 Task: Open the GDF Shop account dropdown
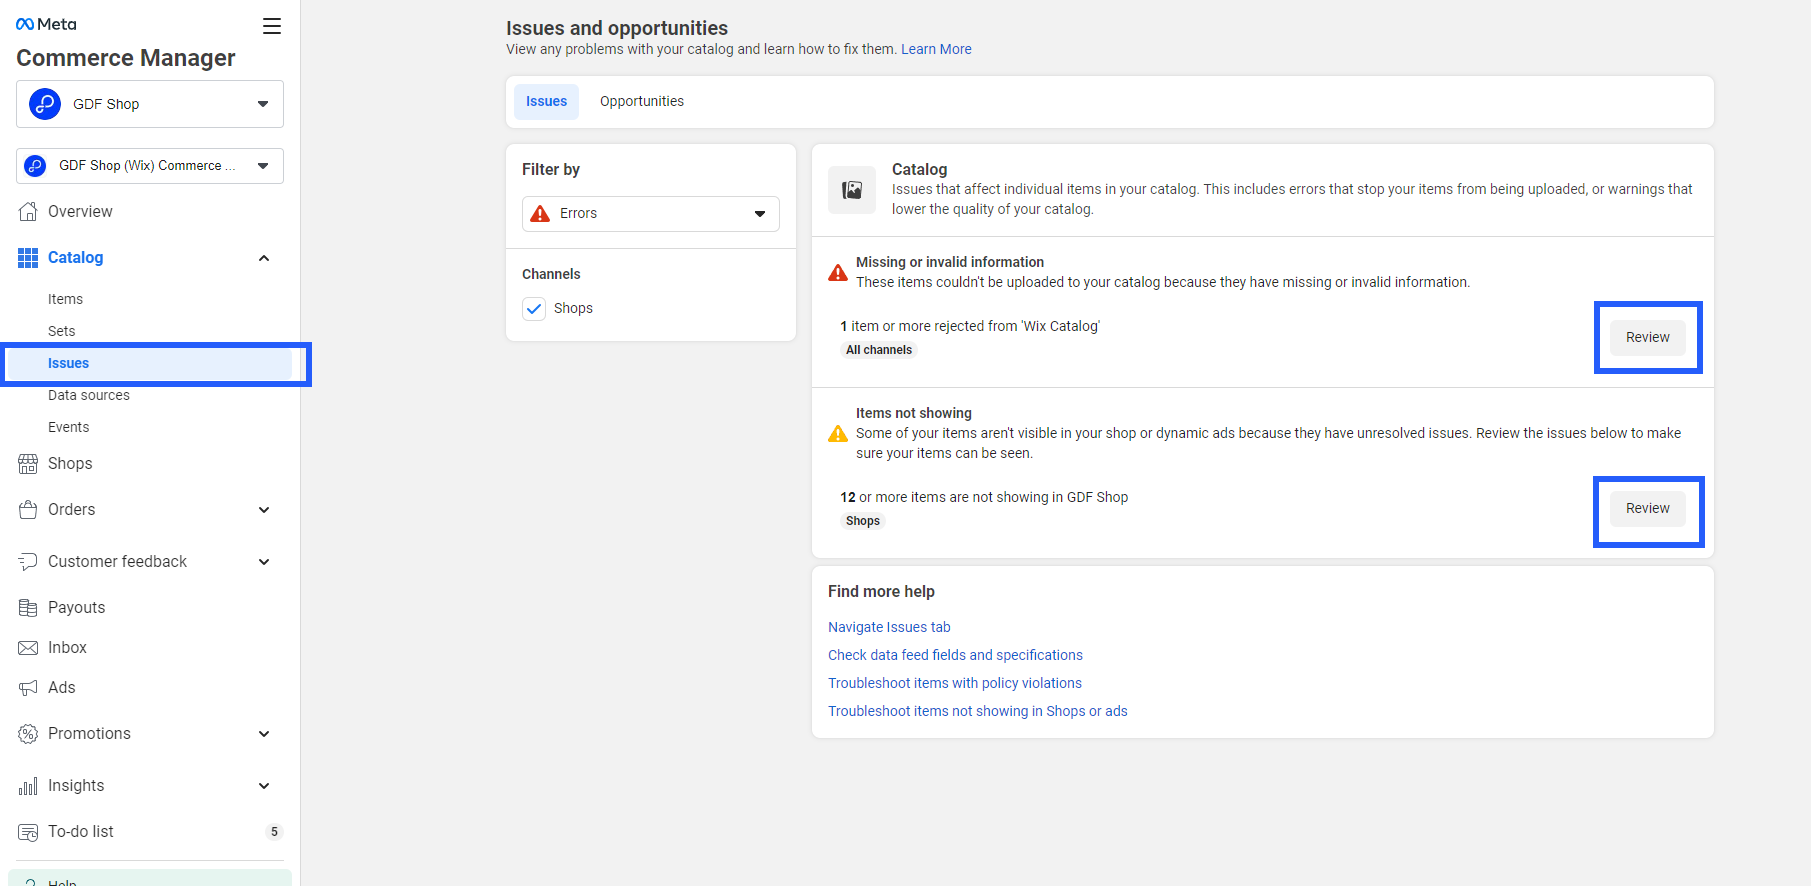pyautogui.click(x=150, y=104)
